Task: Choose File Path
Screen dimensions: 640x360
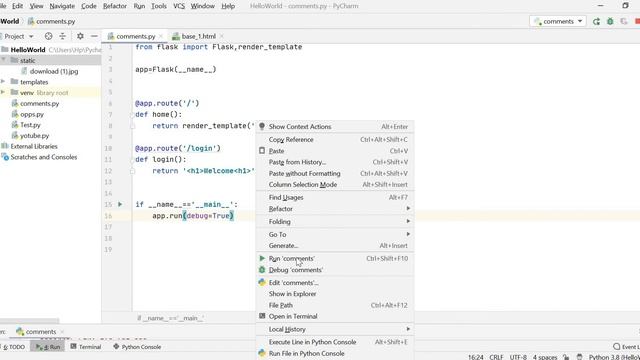Action: pyautogui.click(x=335, y=305)
